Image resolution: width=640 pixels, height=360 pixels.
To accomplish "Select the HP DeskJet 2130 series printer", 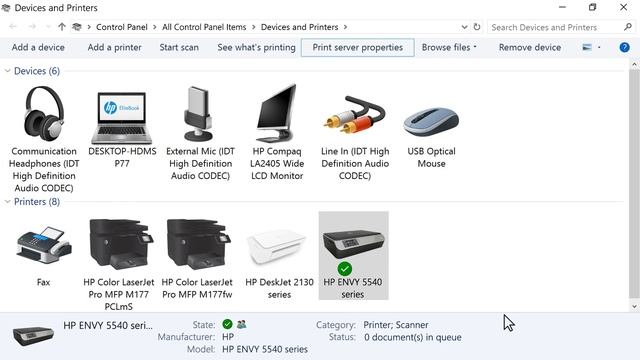I will click(x=276, y=247).
